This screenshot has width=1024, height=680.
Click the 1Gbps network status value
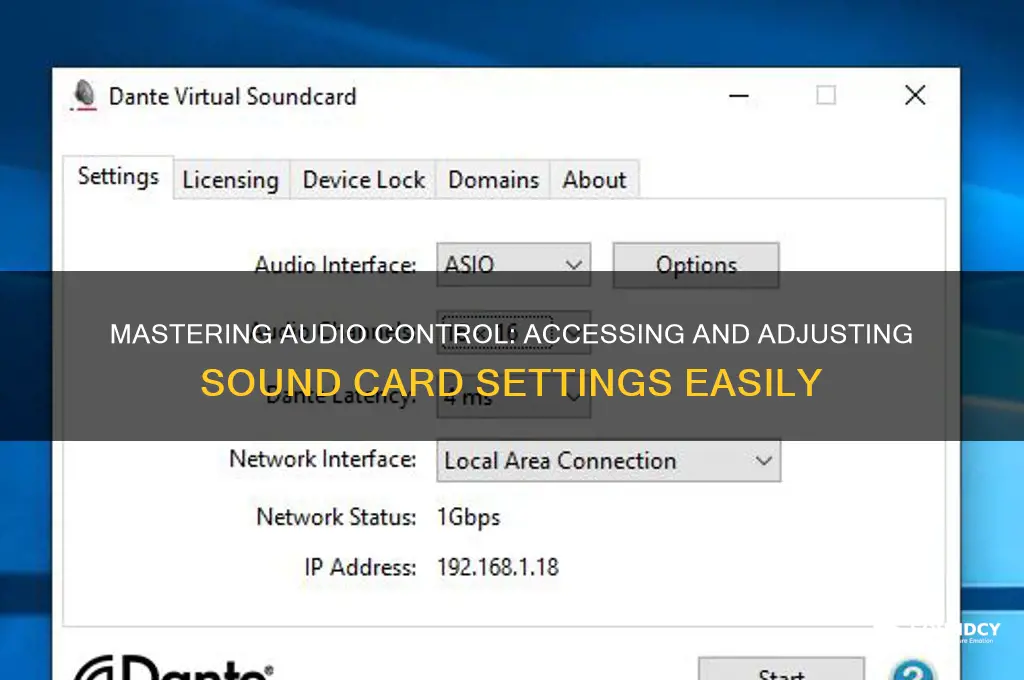(x=468, y=517)
